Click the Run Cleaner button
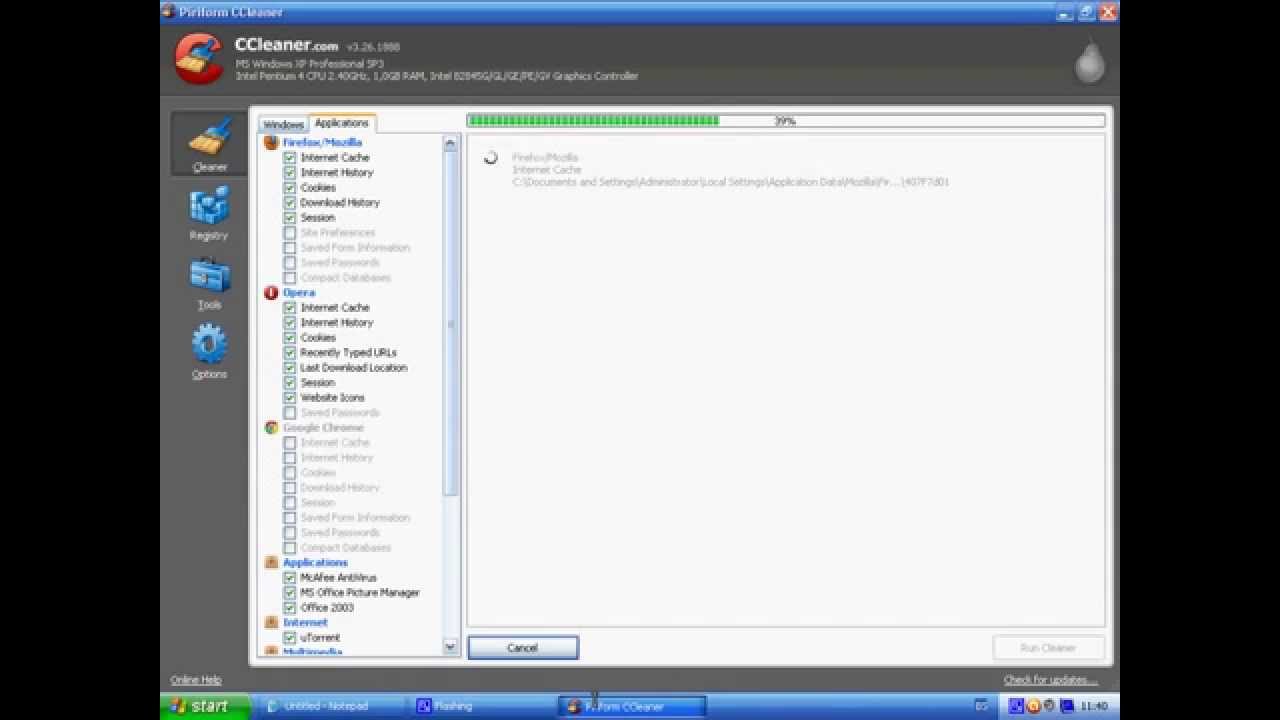The image size is (1280, 720). pos(1048,648)
